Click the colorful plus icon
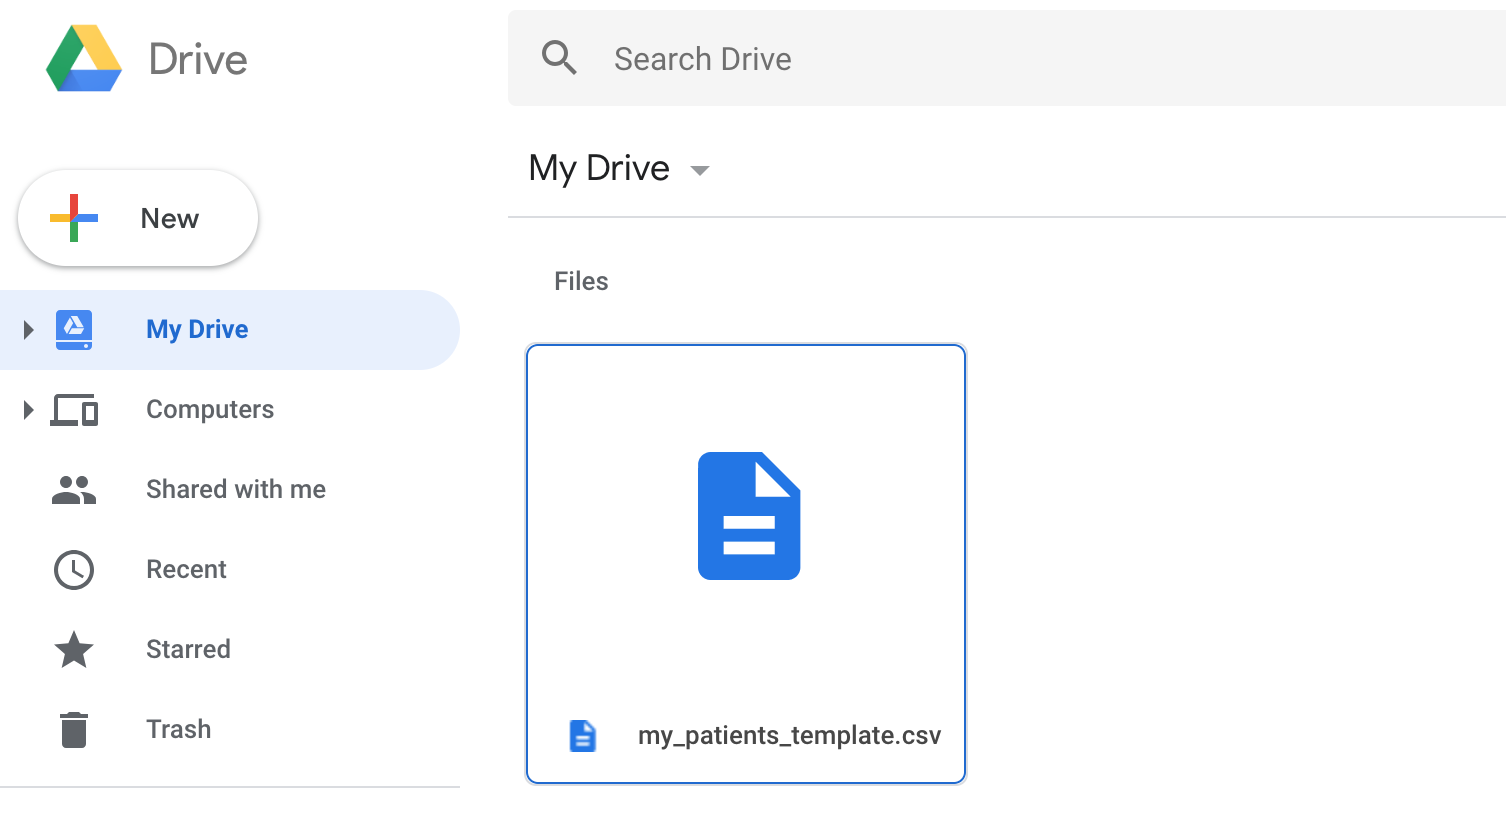The height and width of the screenshot is (820, 1506). click(74, 218)
